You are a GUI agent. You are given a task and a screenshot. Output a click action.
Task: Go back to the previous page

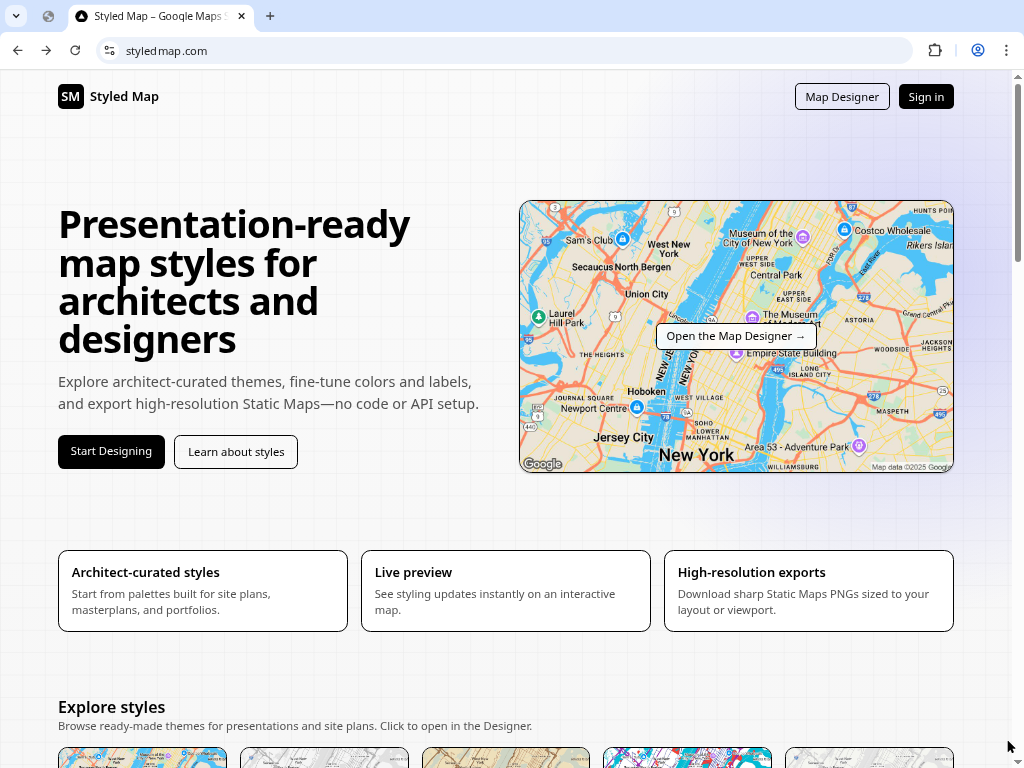coord(18,50)
